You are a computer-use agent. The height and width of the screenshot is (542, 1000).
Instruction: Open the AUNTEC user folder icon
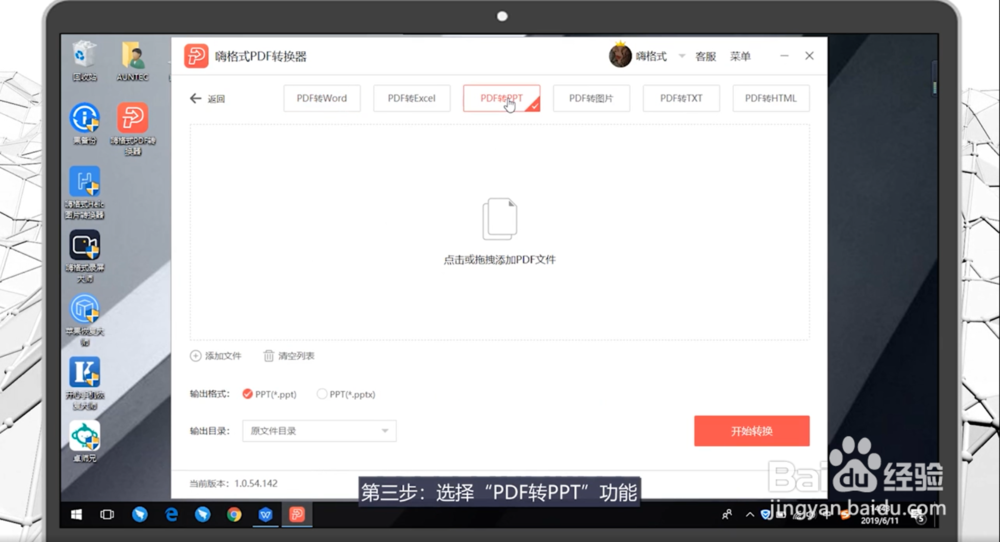tap(133, 61)
